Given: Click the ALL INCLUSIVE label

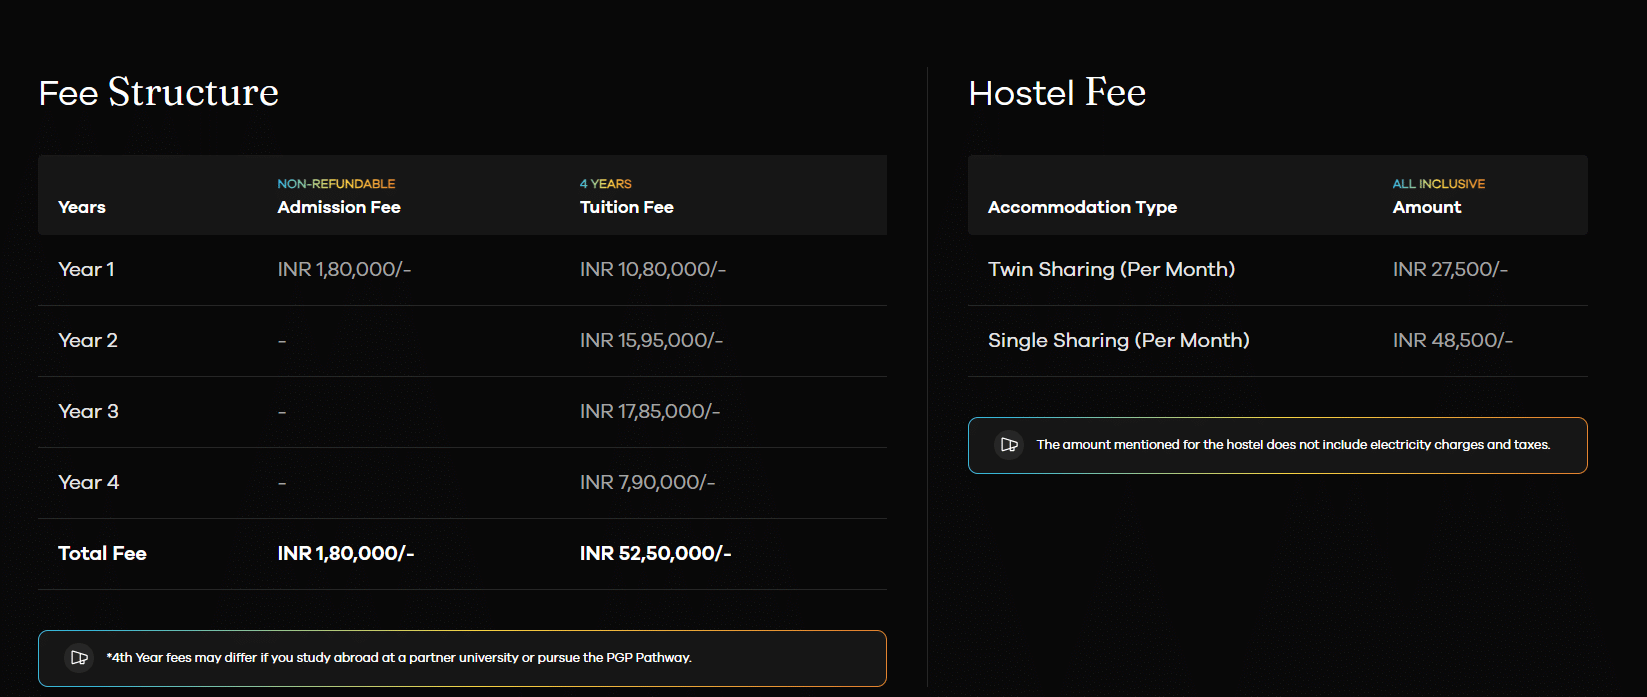Looking at the screenshot, I should point(1438,184).
